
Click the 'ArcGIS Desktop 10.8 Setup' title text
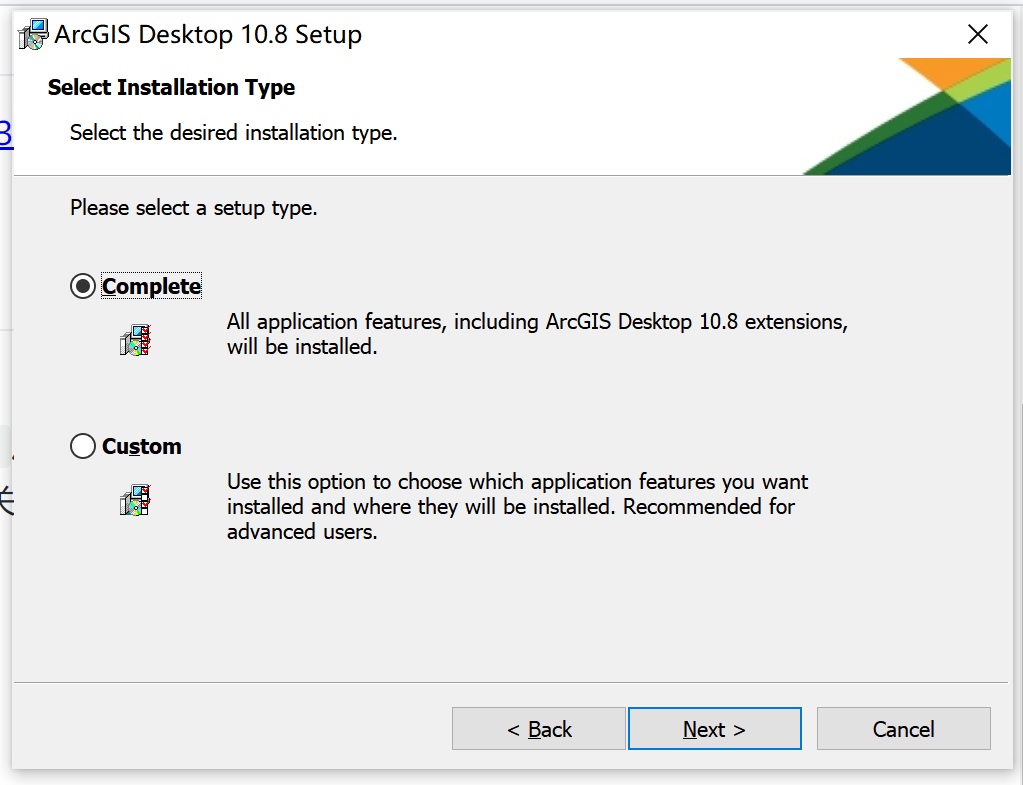[208, 34]
